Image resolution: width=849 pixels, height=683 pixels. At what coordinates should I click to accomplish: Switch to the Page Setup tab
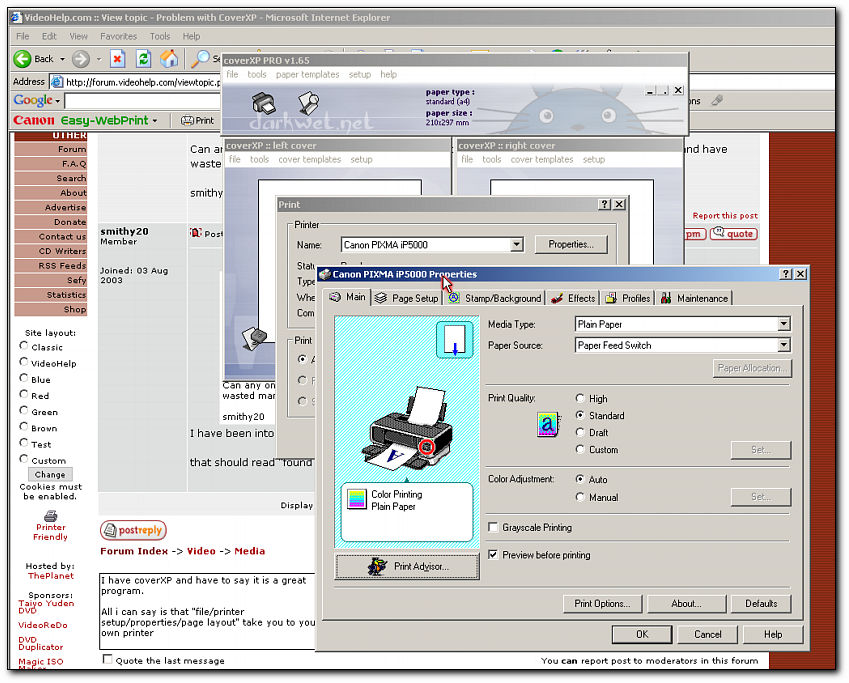pos(407,298)
